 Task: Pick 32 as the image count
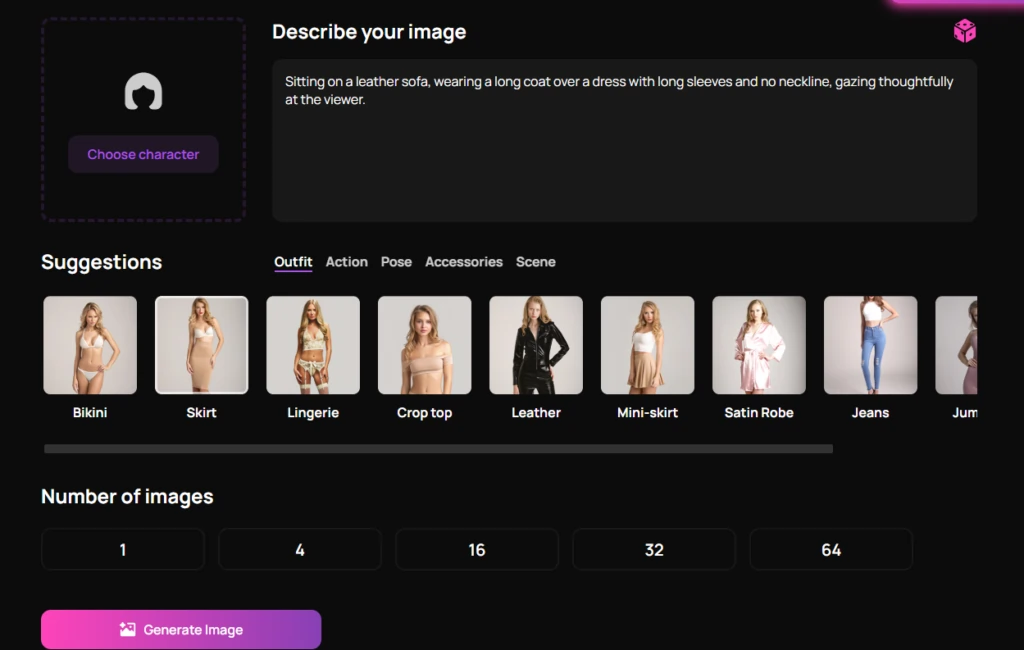click(654, 550)
